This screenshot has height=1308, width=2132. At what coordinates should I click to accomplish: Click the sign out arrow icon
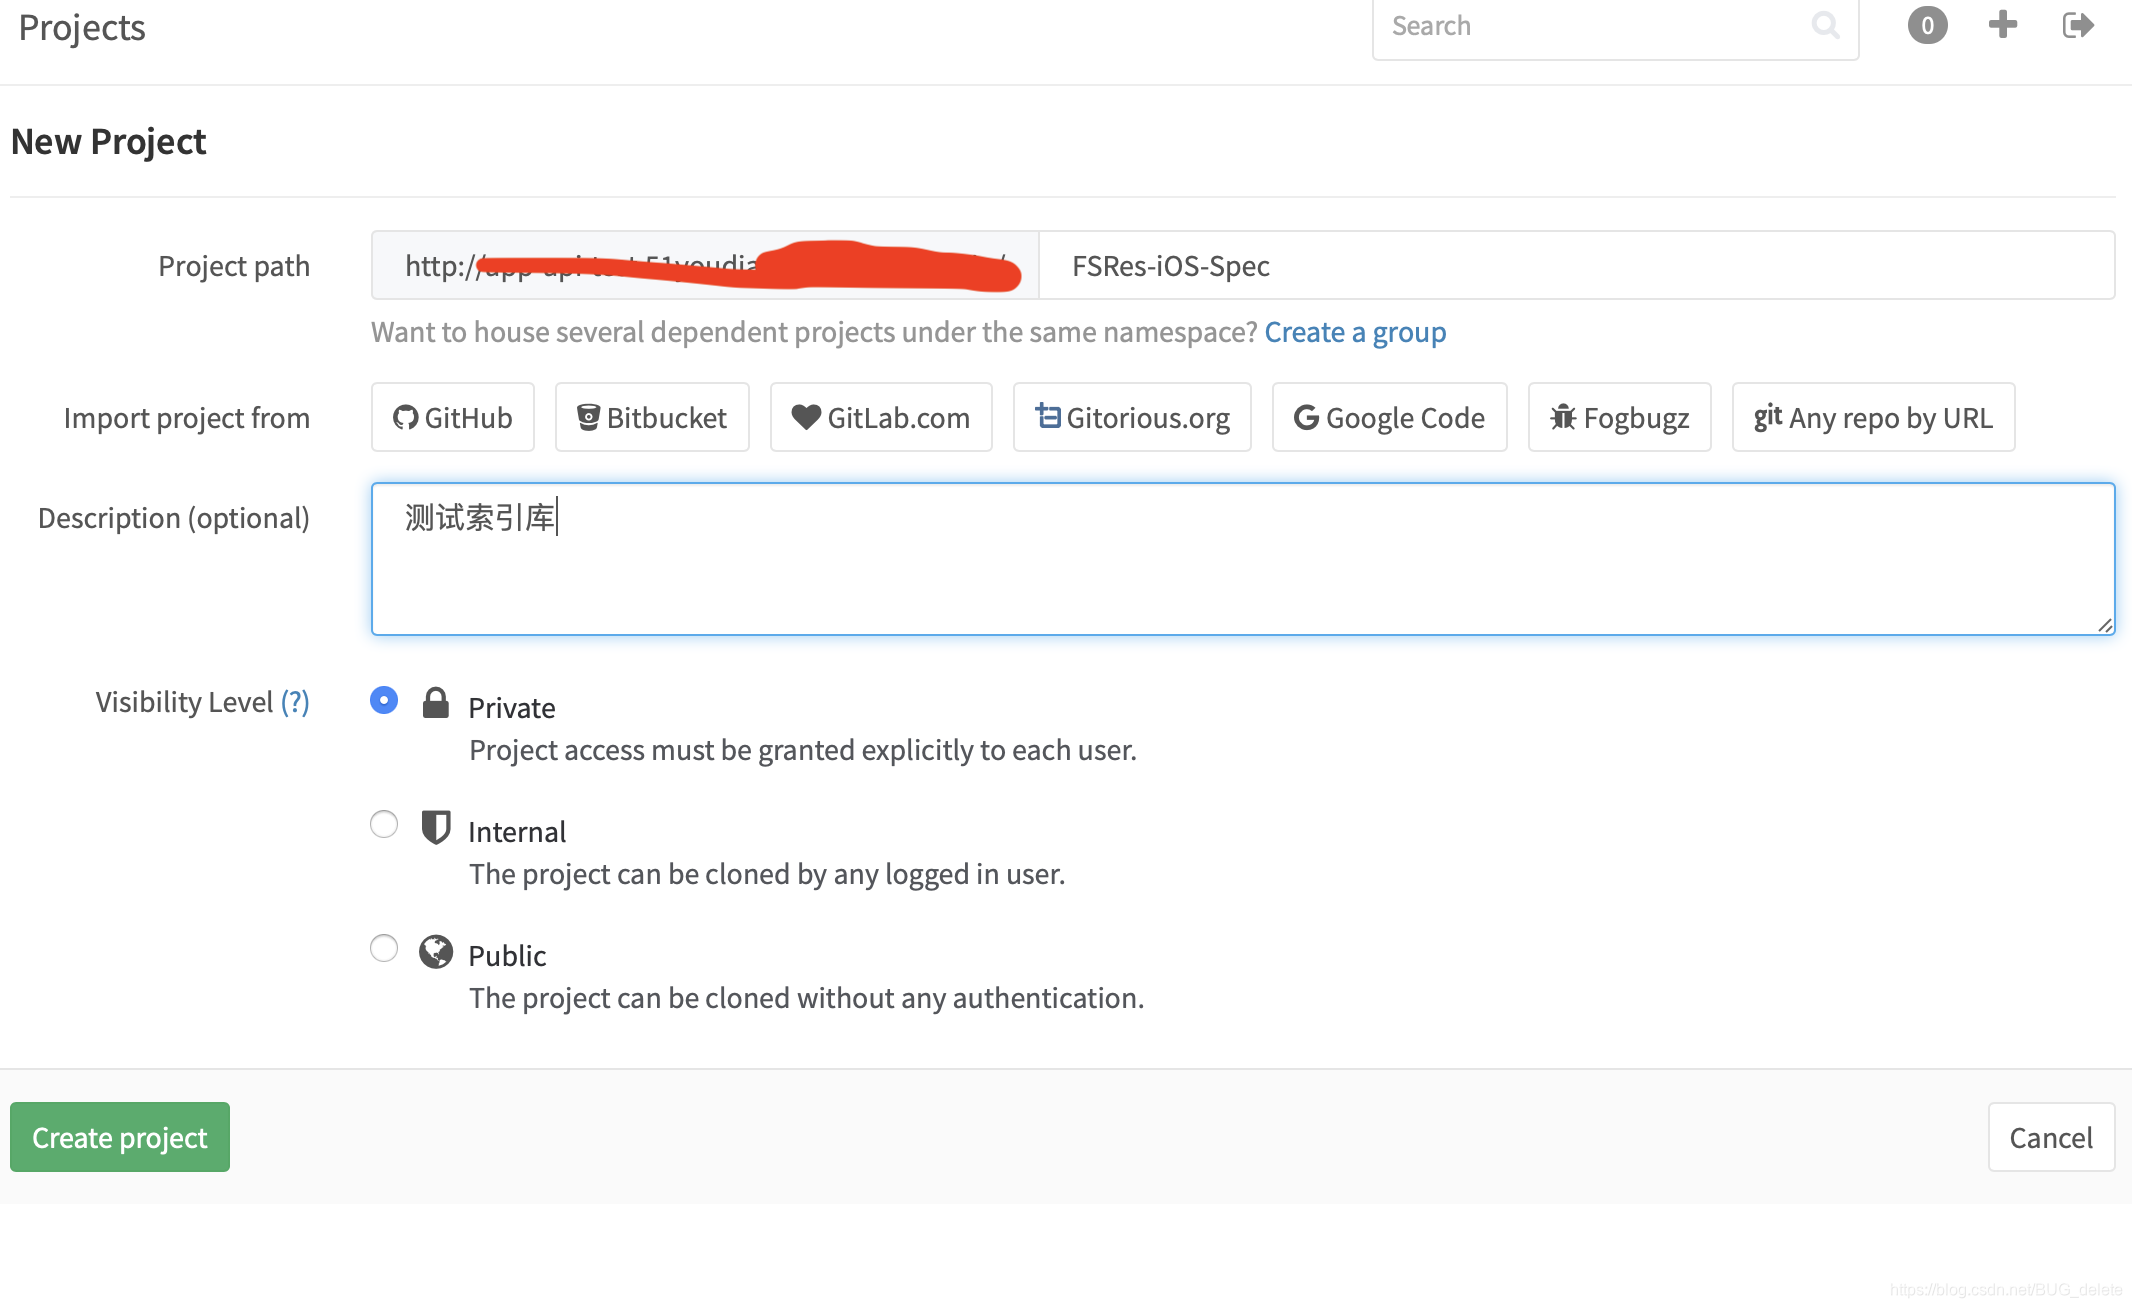(x=2077, y=25)
